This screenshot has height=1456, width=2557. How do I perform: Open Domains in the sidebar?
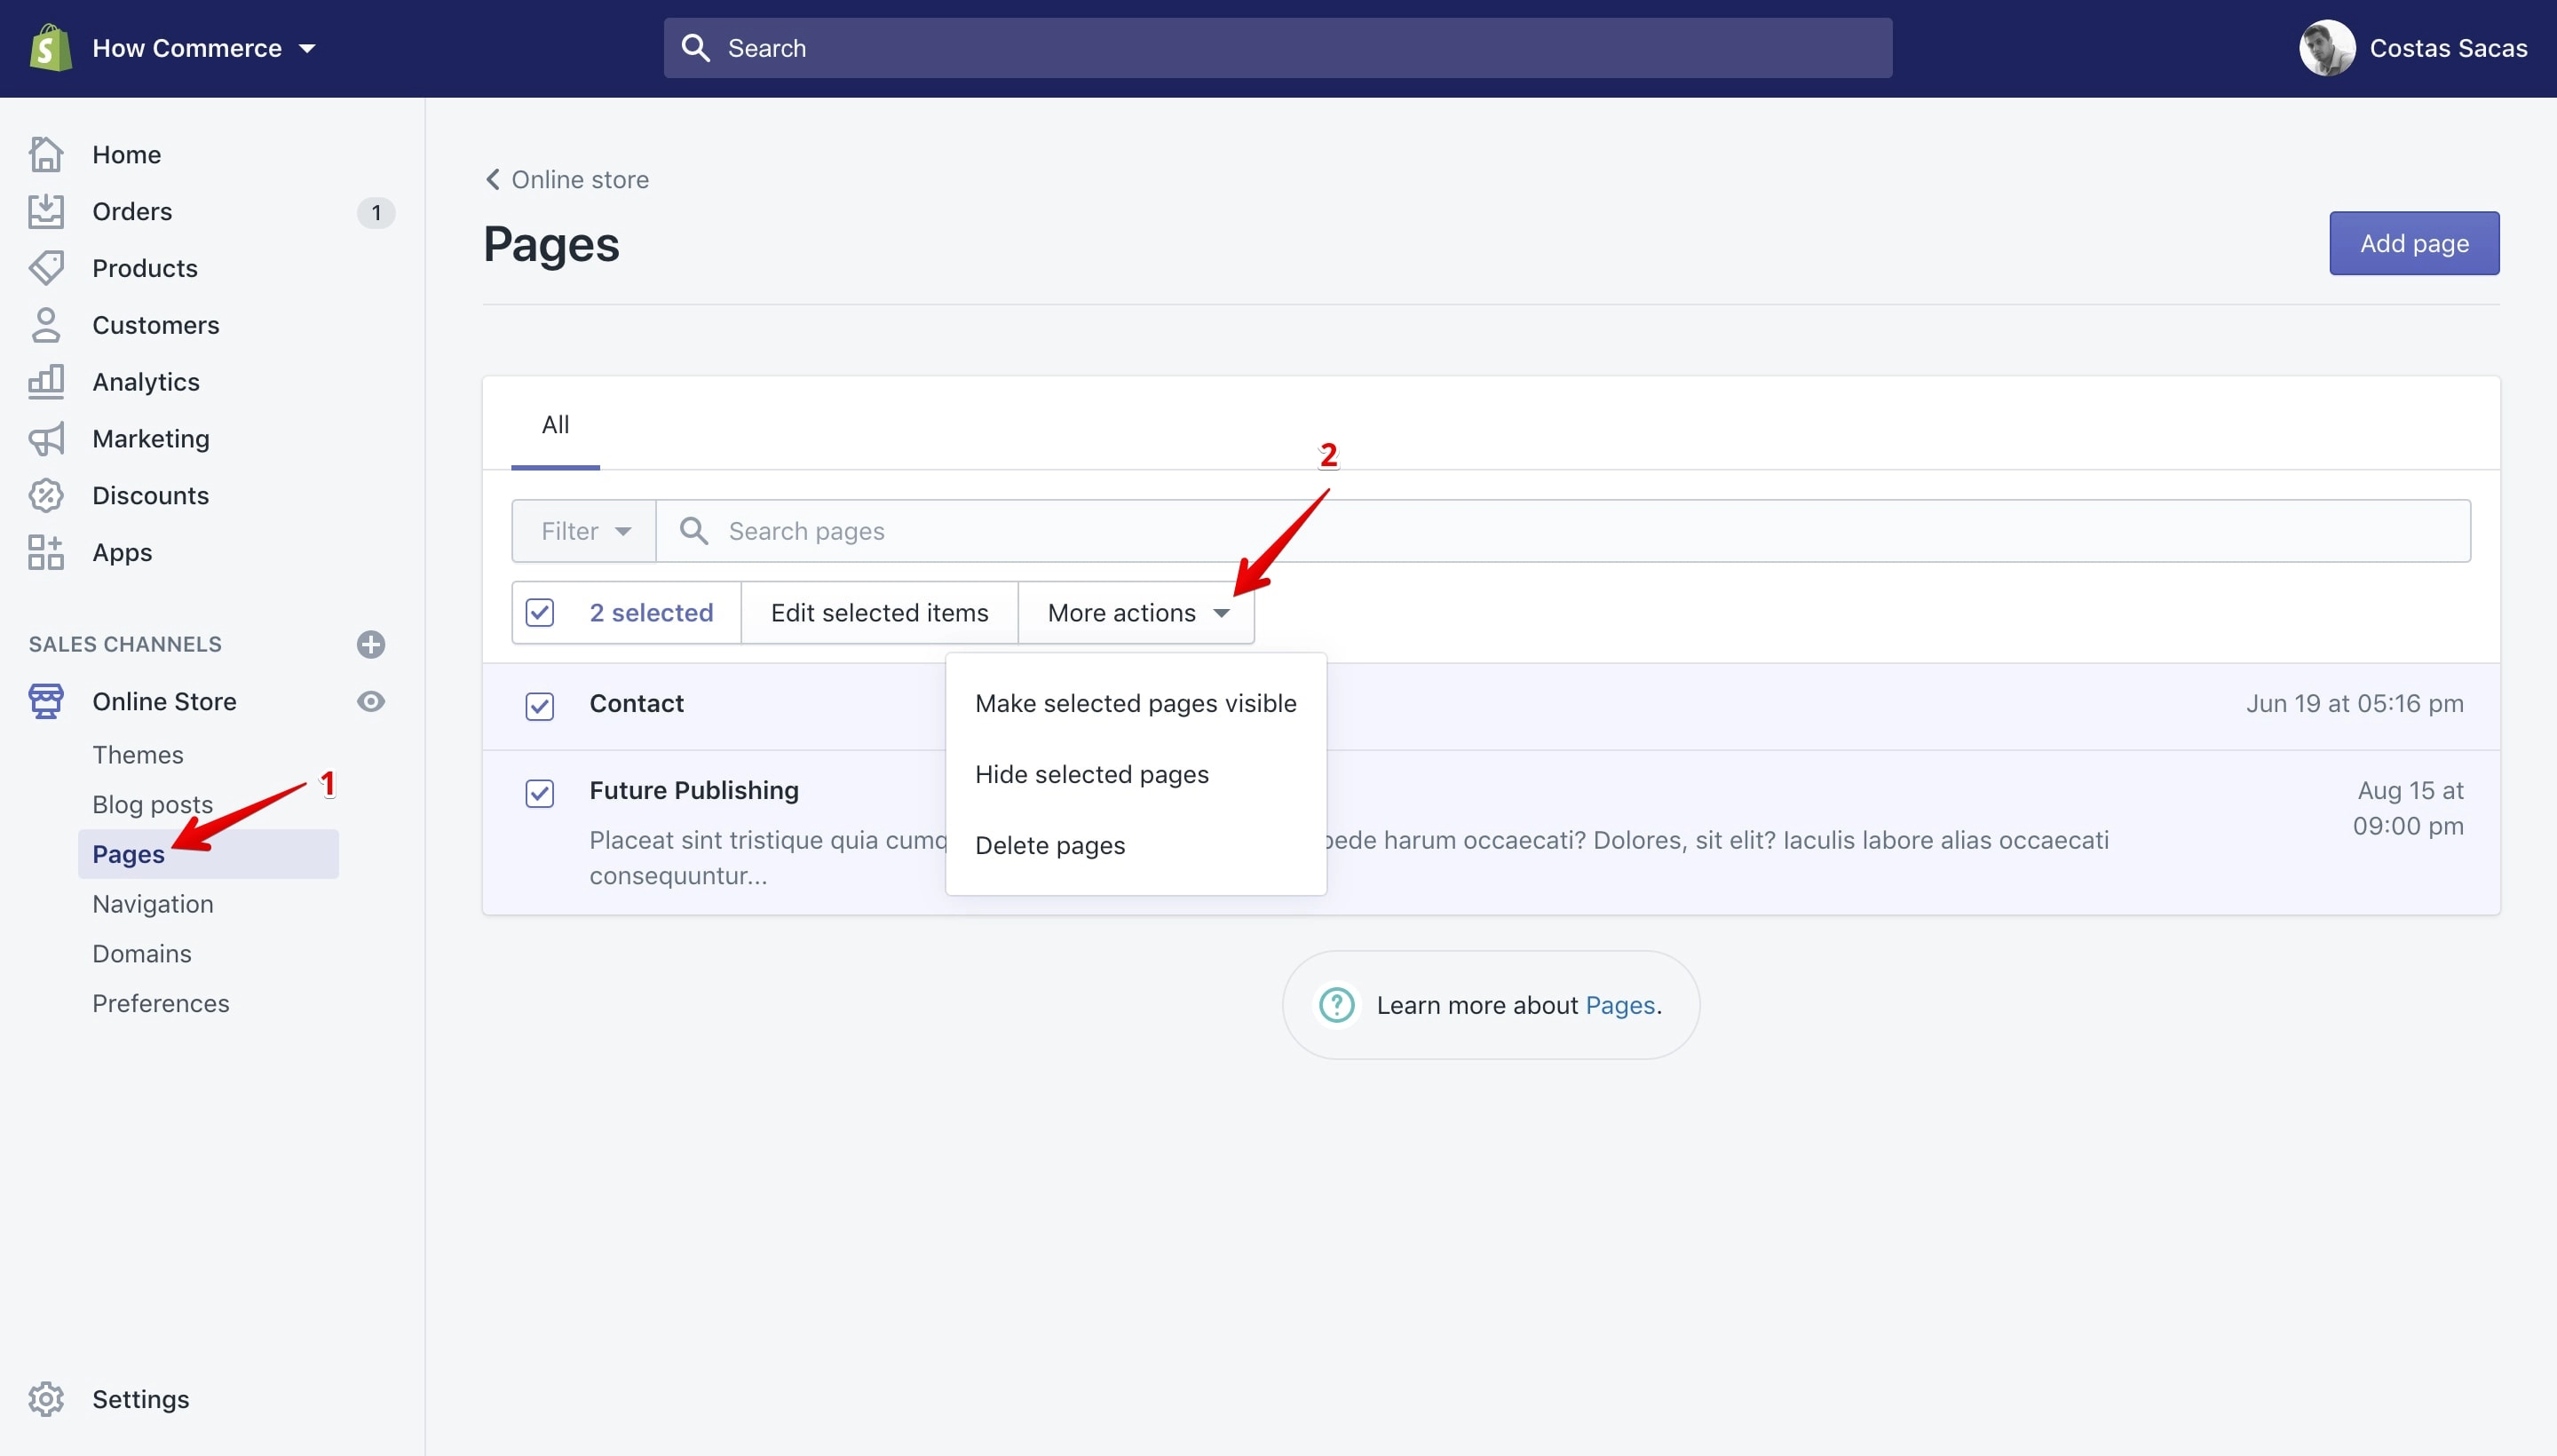tap(142, 953)
